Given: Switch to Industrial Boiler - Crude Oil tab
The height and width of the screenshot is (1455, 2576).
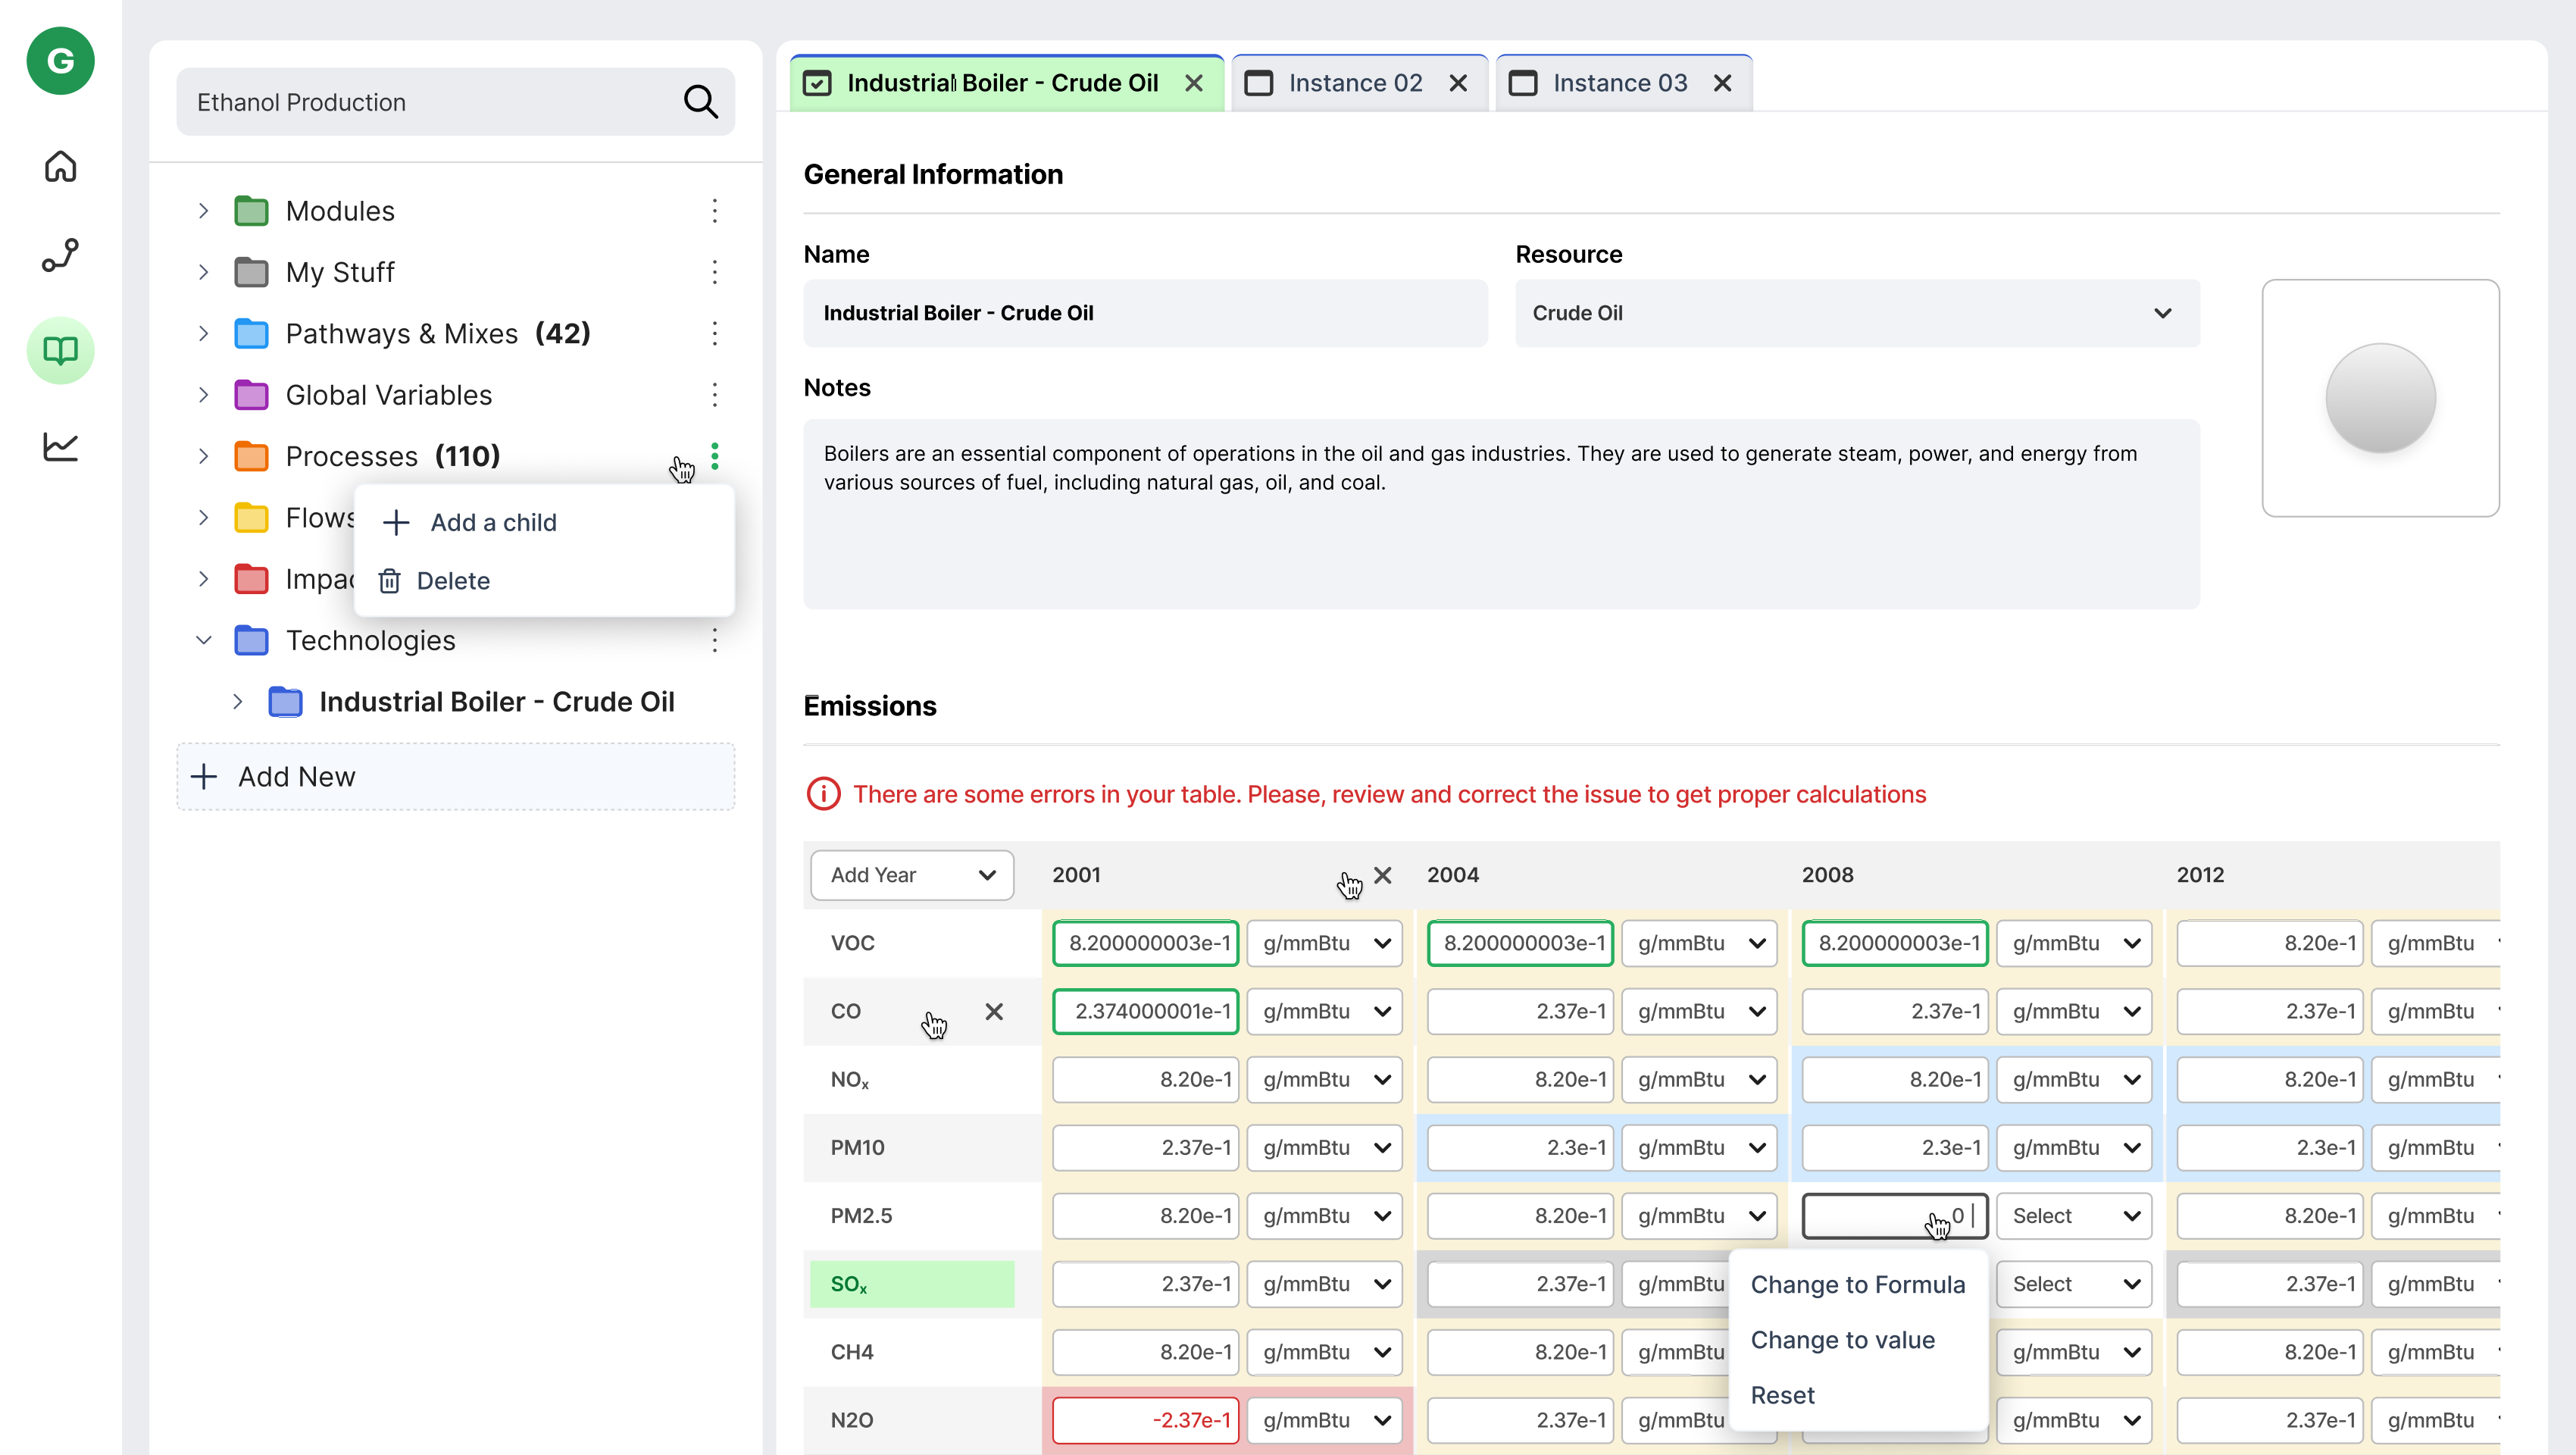Looking at the screenshot, I should [1006, 83].
